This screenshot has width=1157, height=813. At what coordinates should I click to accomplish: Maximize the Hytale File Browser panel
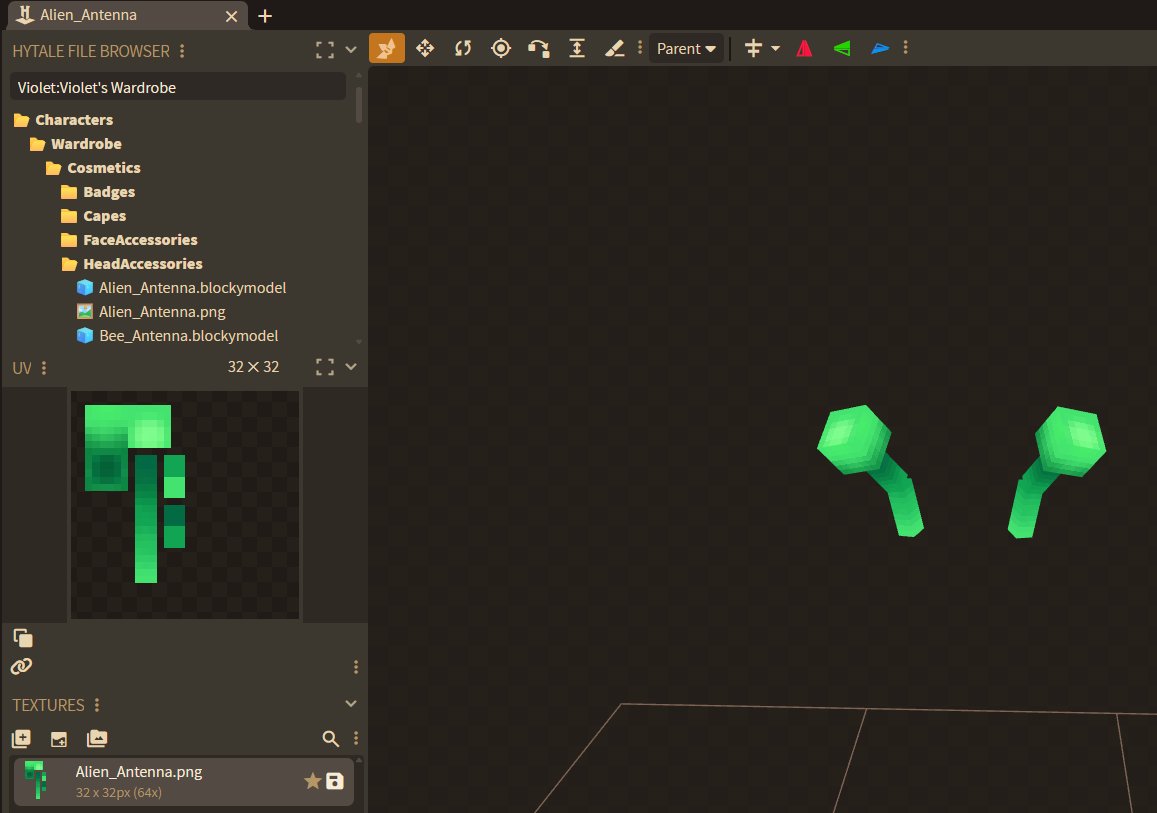[325, 50]
